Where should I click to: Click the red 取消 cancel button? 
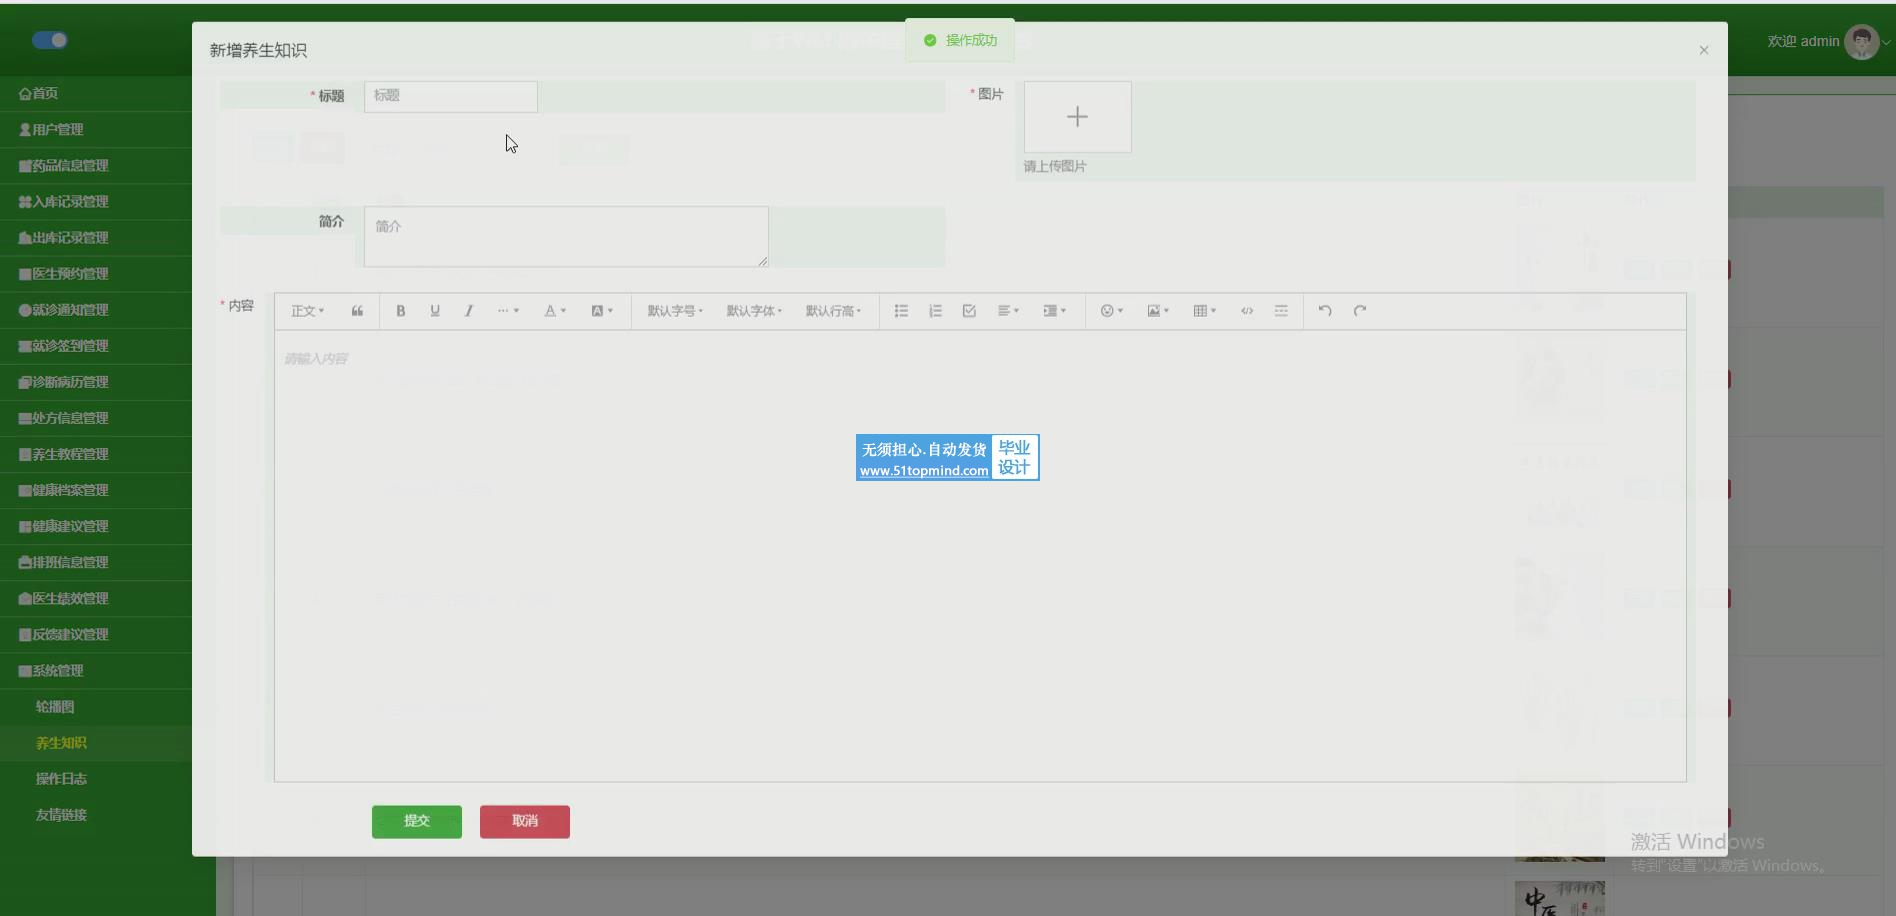[x=525, y=821]
